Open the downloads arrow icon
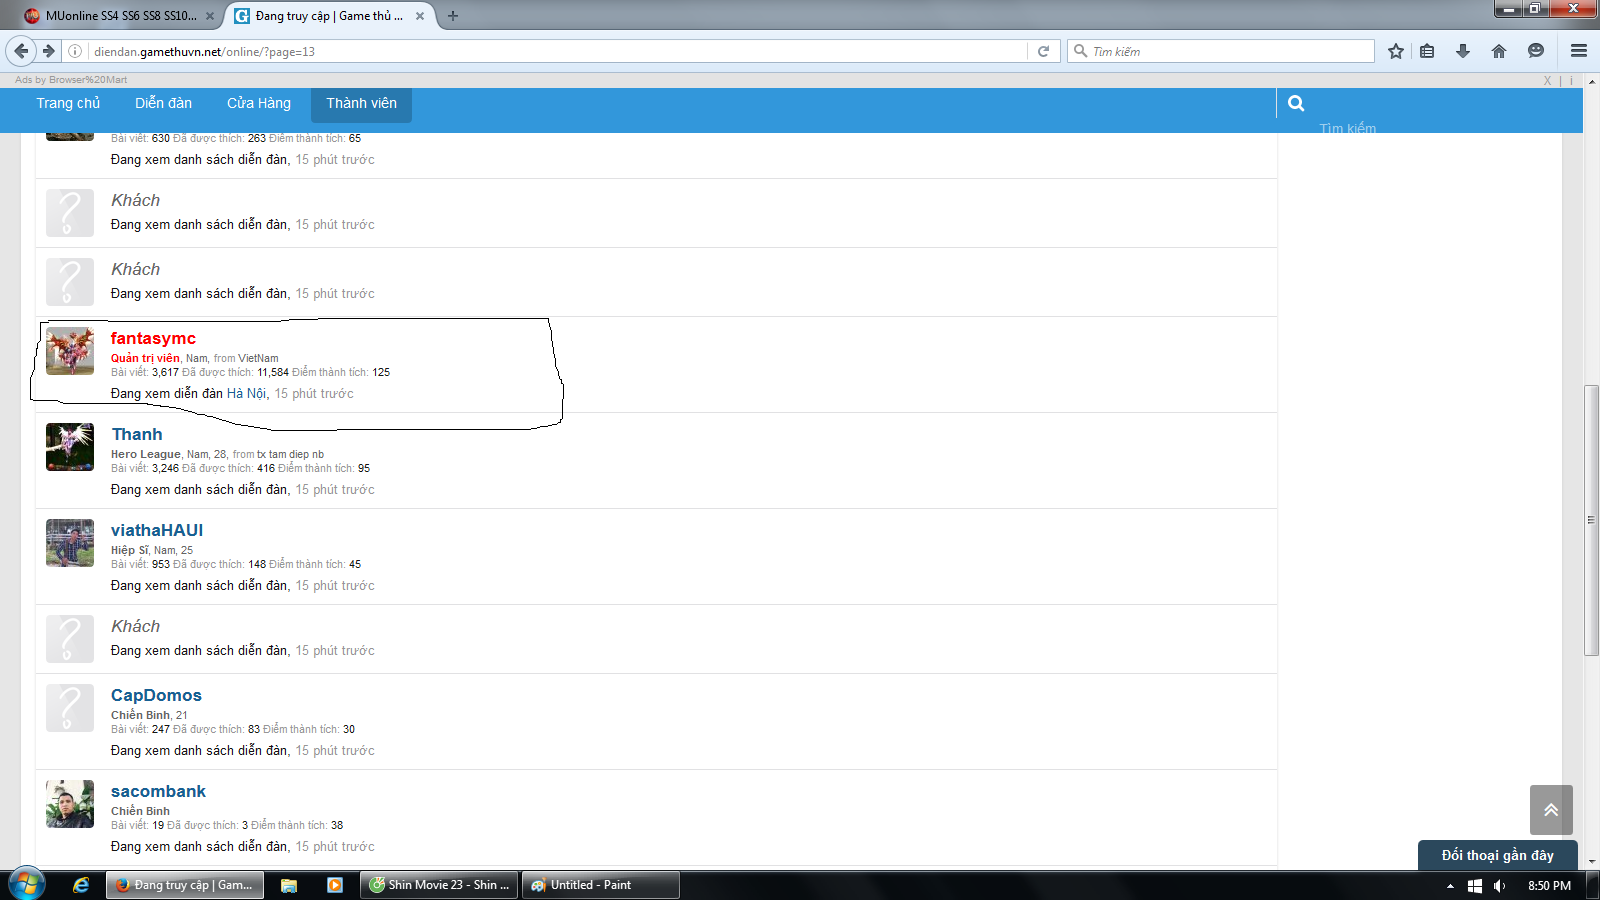 coord(1463,51)
